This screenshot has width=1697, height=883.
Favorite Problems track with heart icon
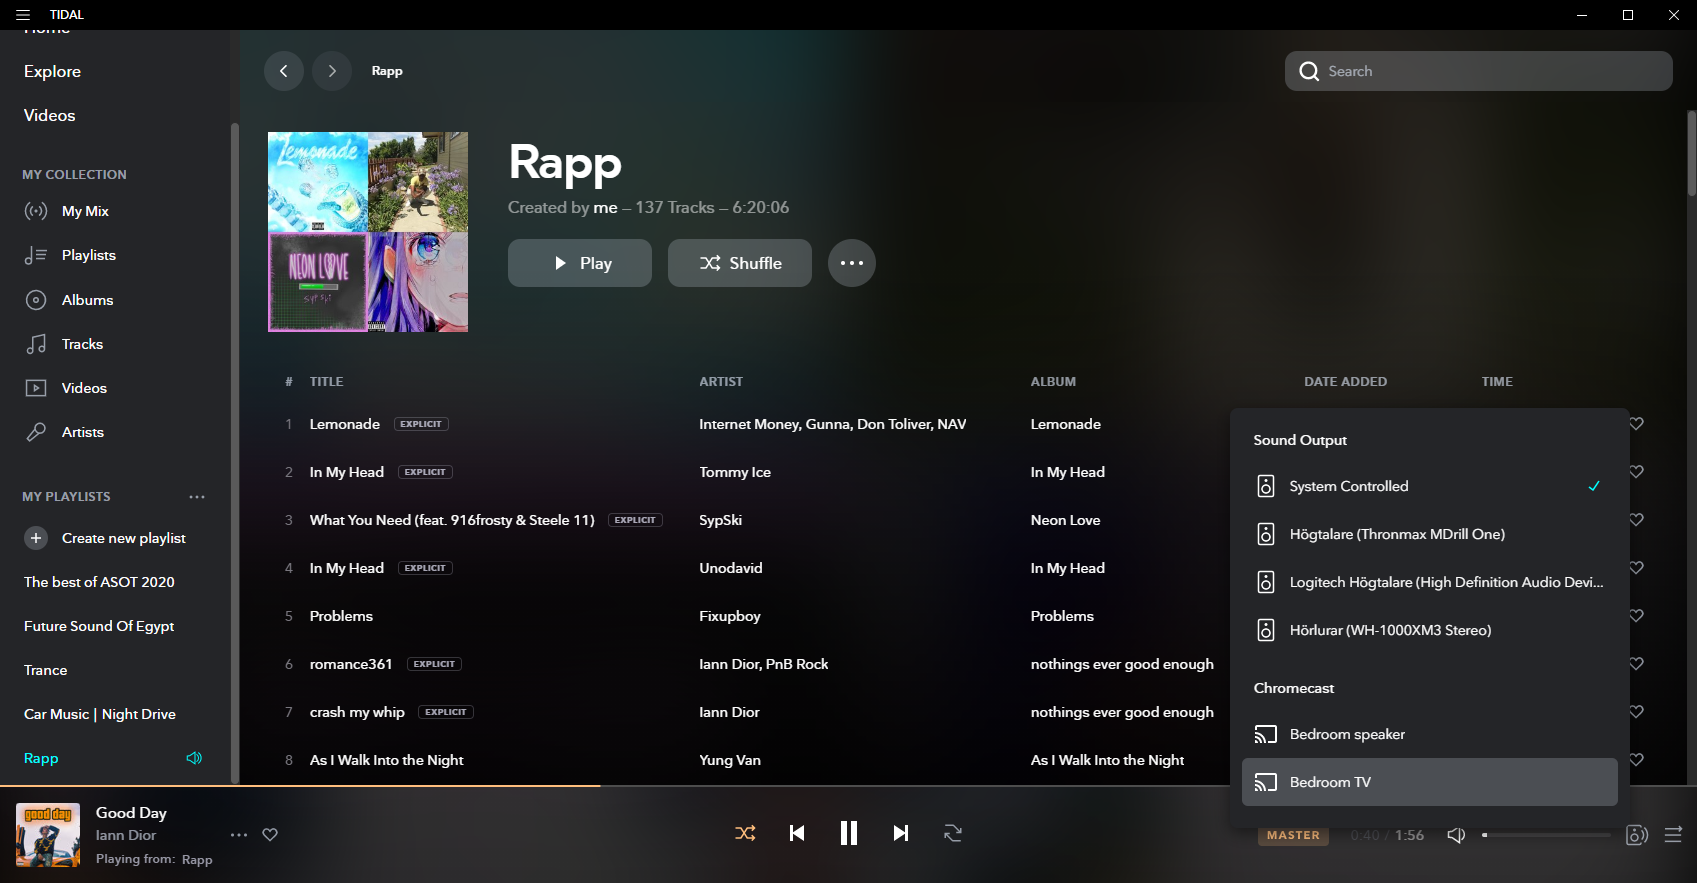(1637, 616)
